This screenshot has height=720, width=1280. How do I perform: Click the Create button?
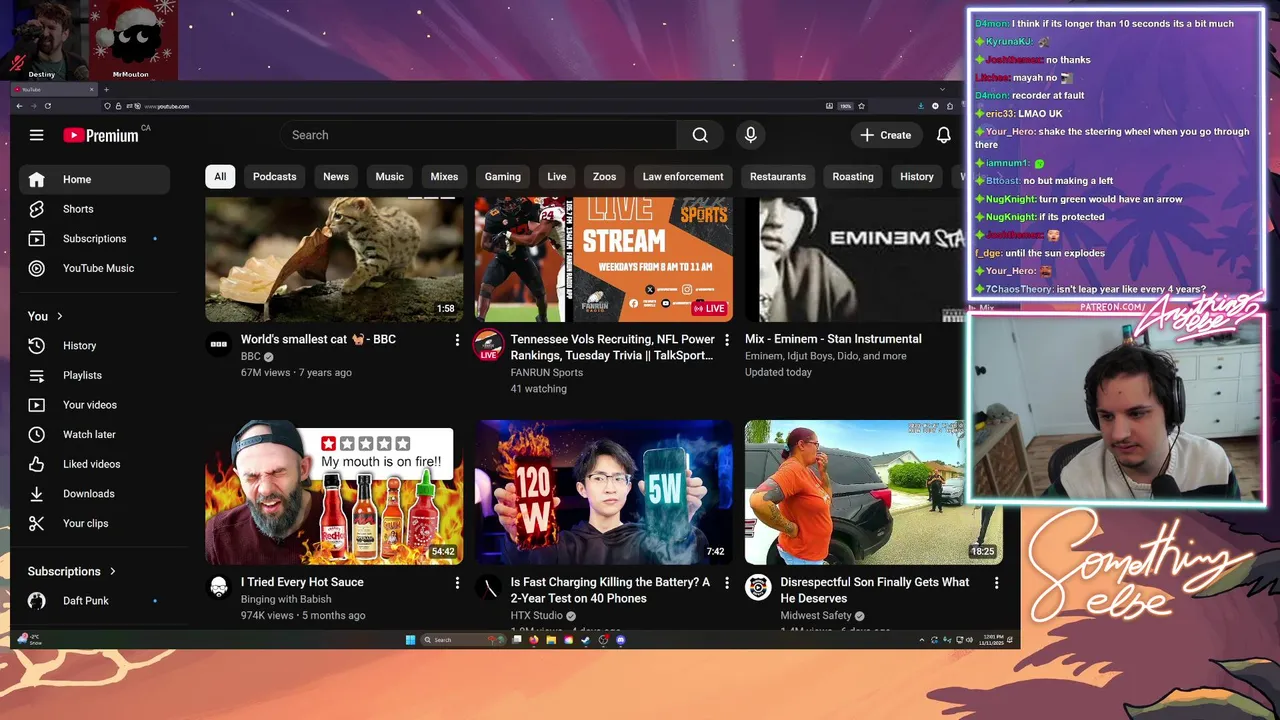point(886,135)
